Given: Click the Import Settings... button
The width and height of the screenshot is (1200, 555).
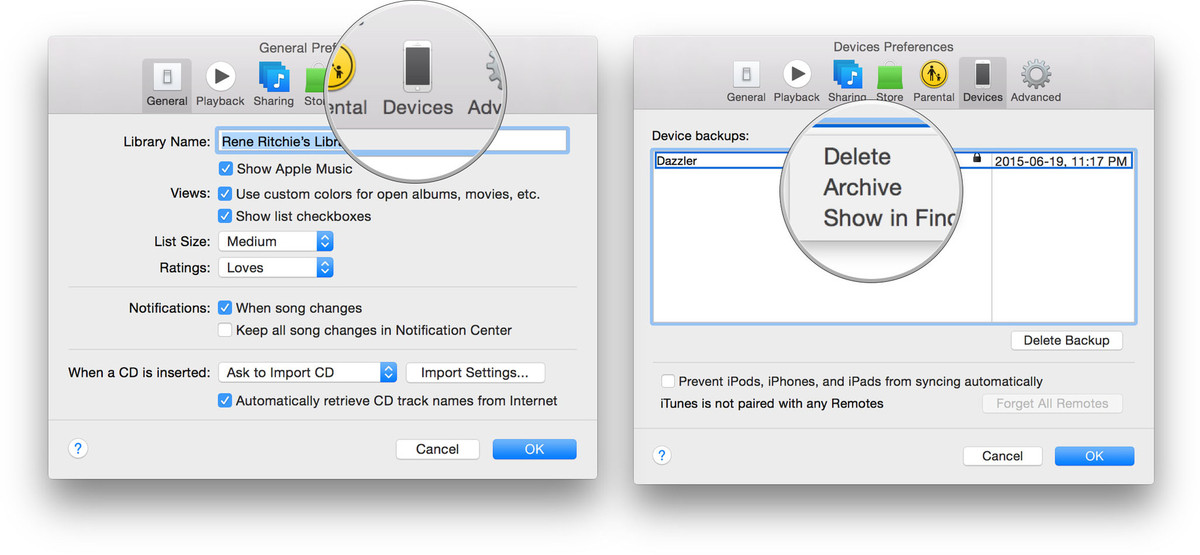Looking at the screenshot, I should pos(475,372).
